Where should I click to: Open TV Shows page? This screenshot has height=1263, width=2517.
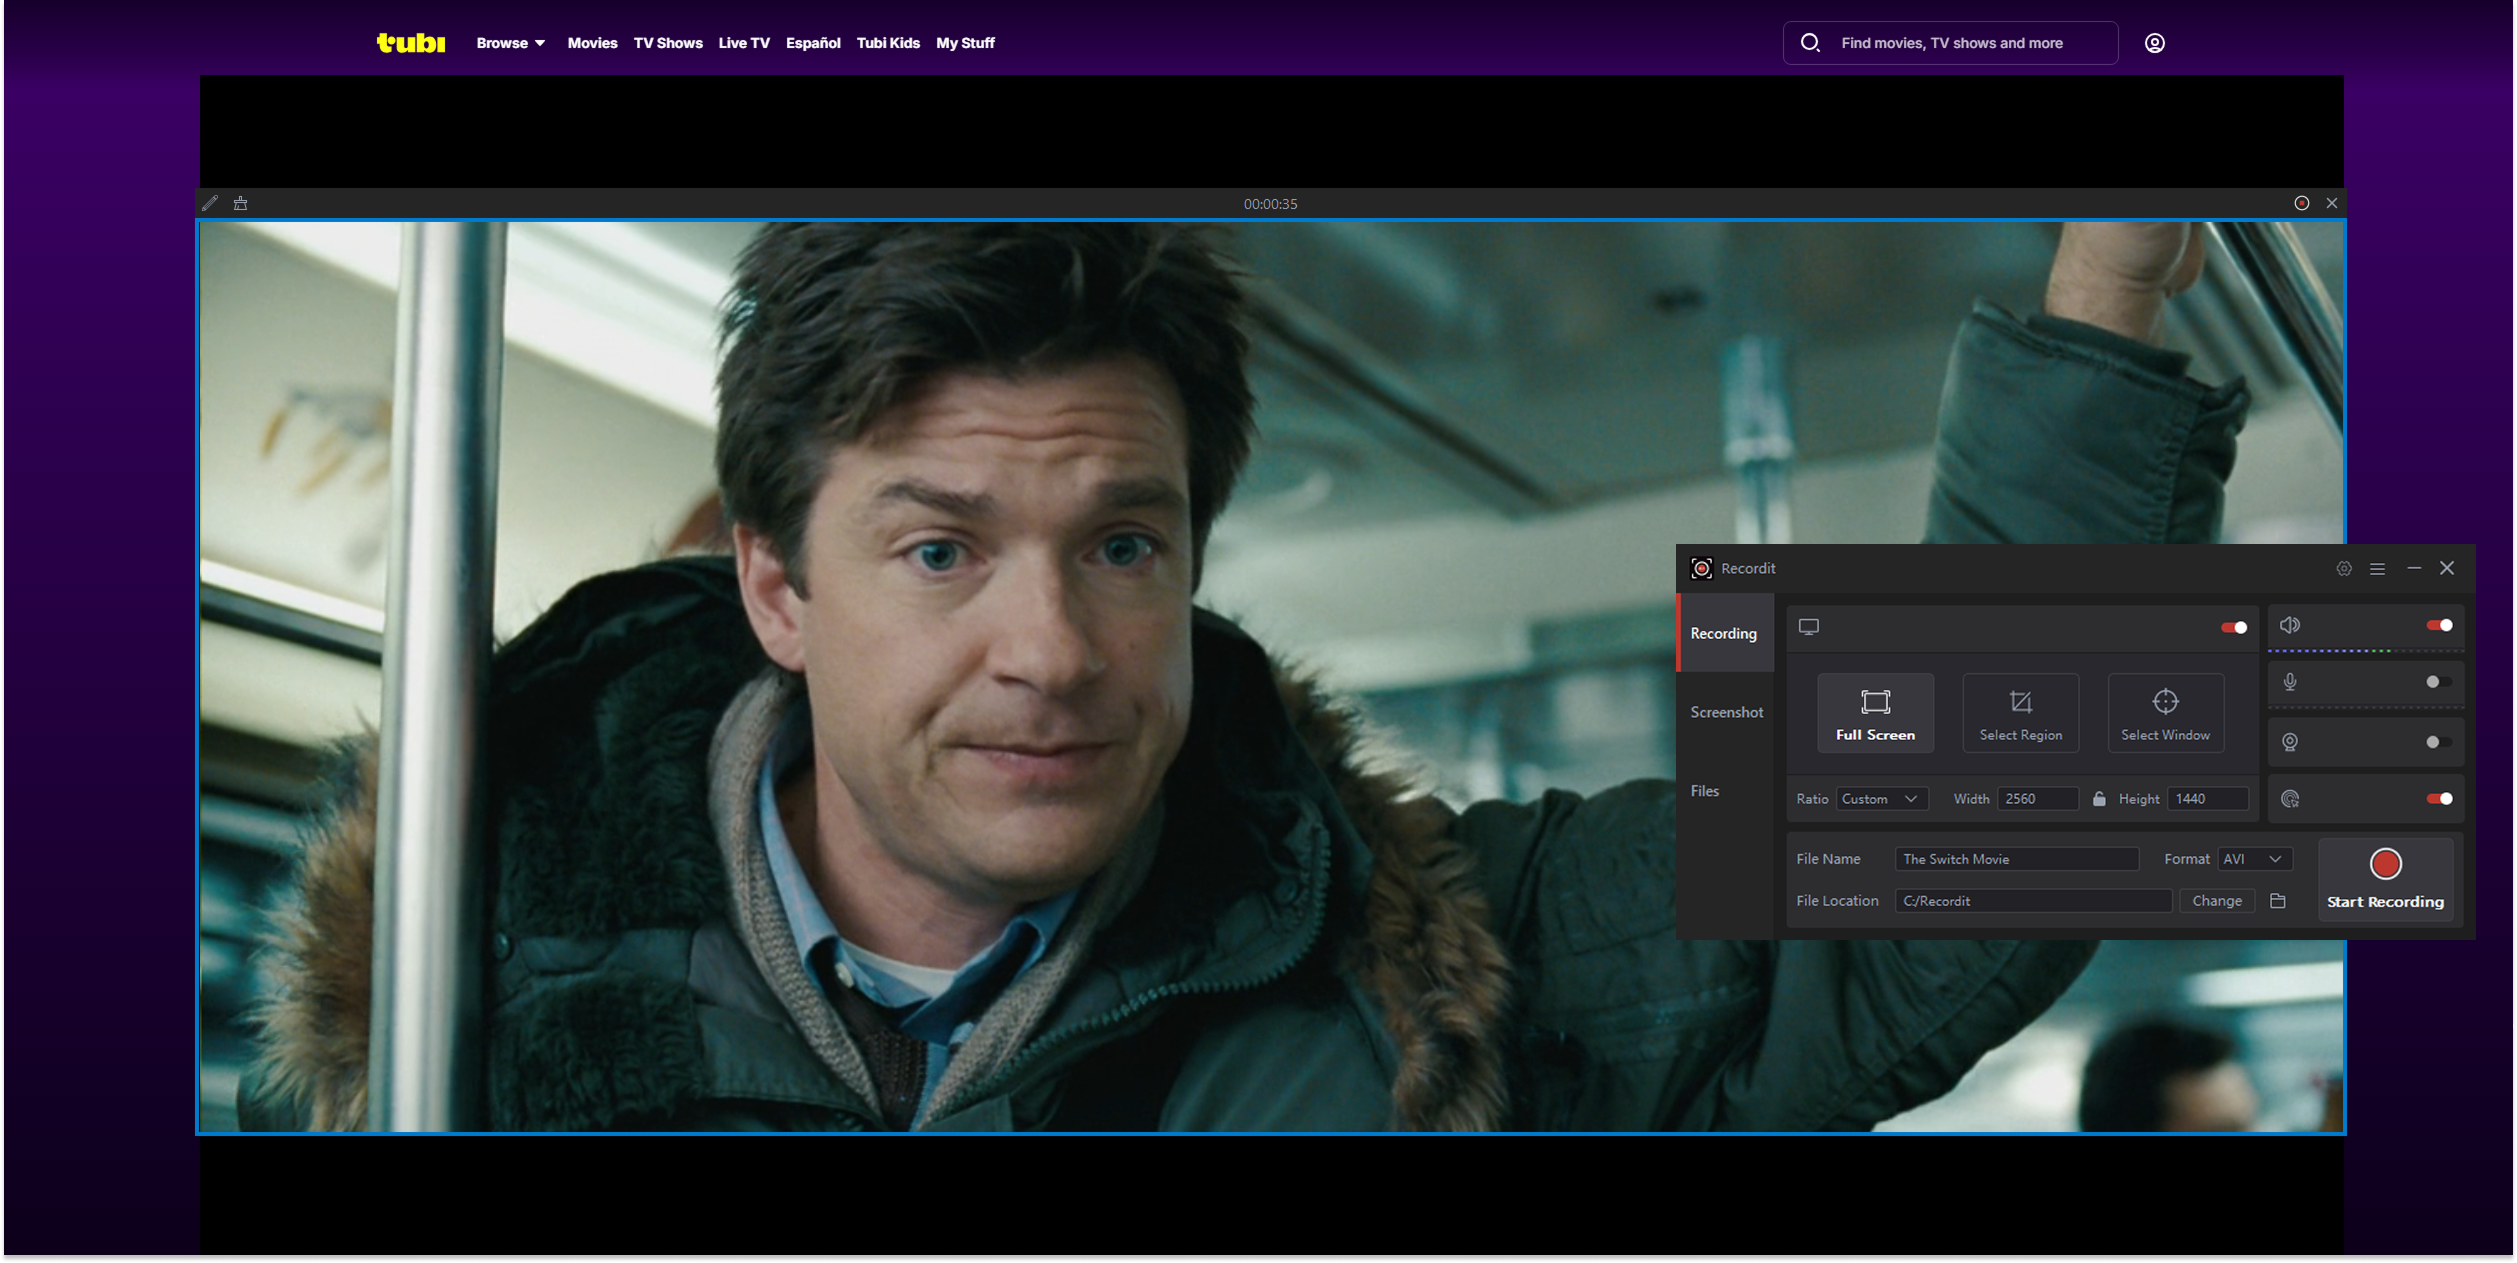[668, 43]
